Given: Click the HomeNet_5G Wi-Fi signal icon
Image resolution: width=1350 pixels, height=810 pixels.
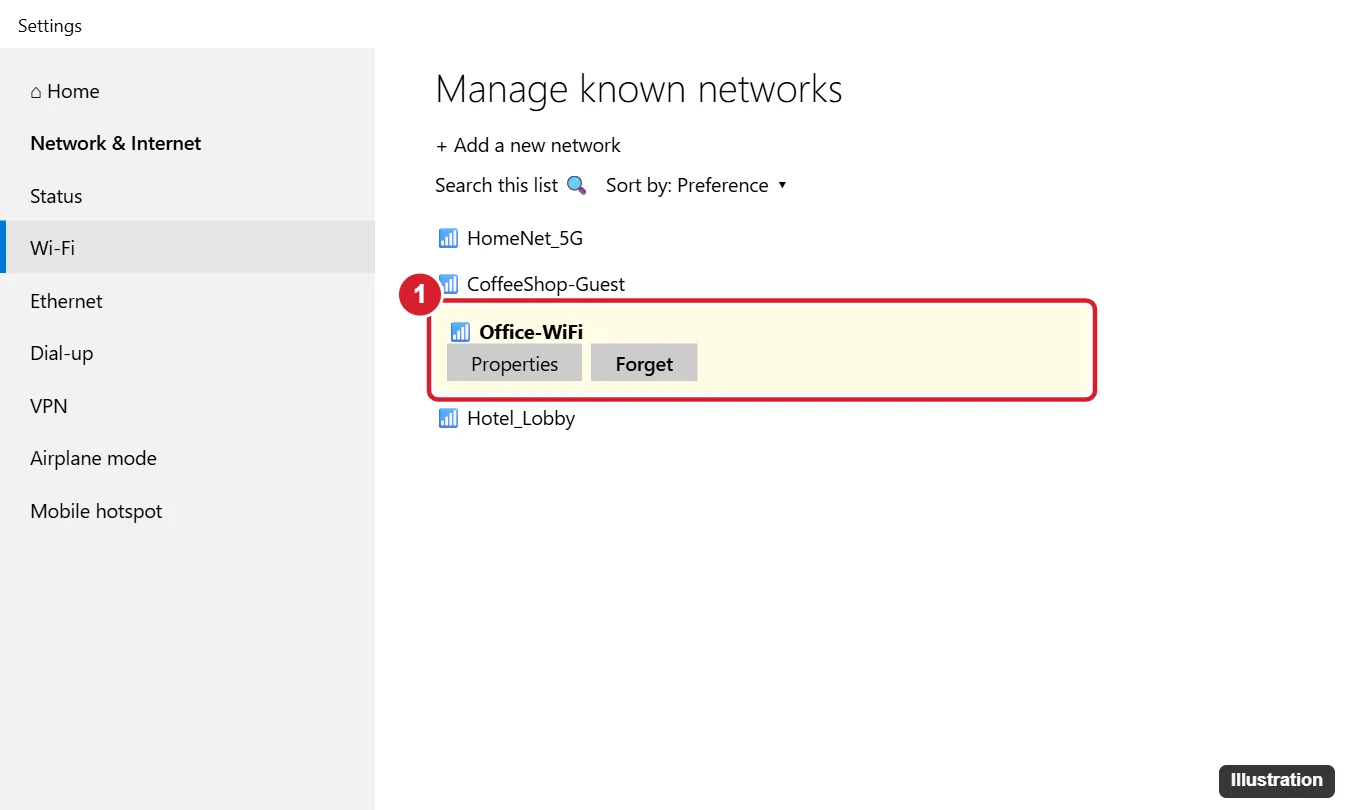Looking at the screenshot, I should 448,238.
